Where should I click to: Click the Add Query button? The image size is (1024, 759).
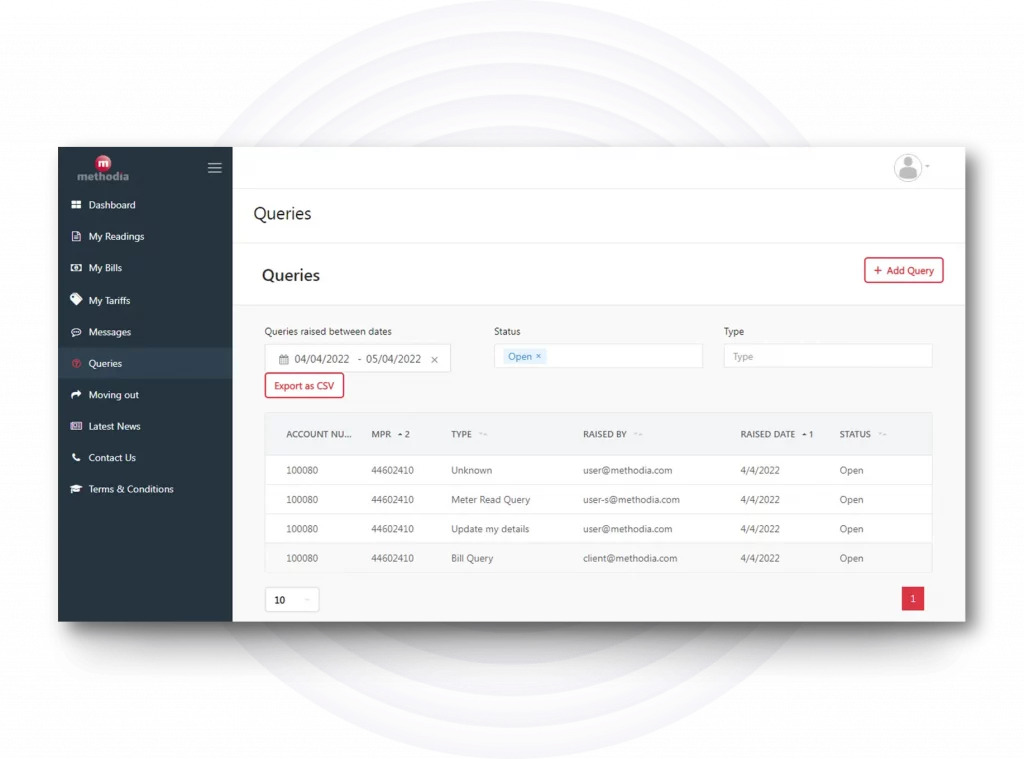[903, 270]
